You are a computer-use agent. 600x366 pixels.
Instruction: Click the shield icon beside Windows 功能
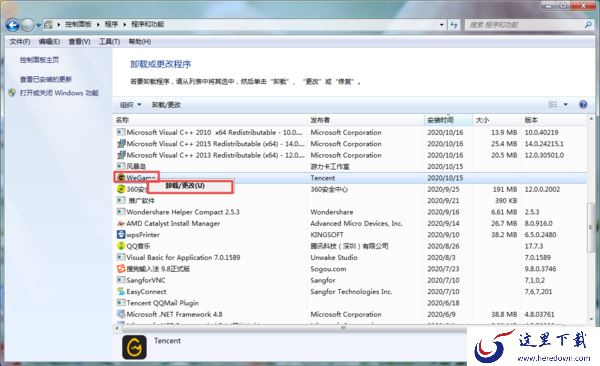12,93
